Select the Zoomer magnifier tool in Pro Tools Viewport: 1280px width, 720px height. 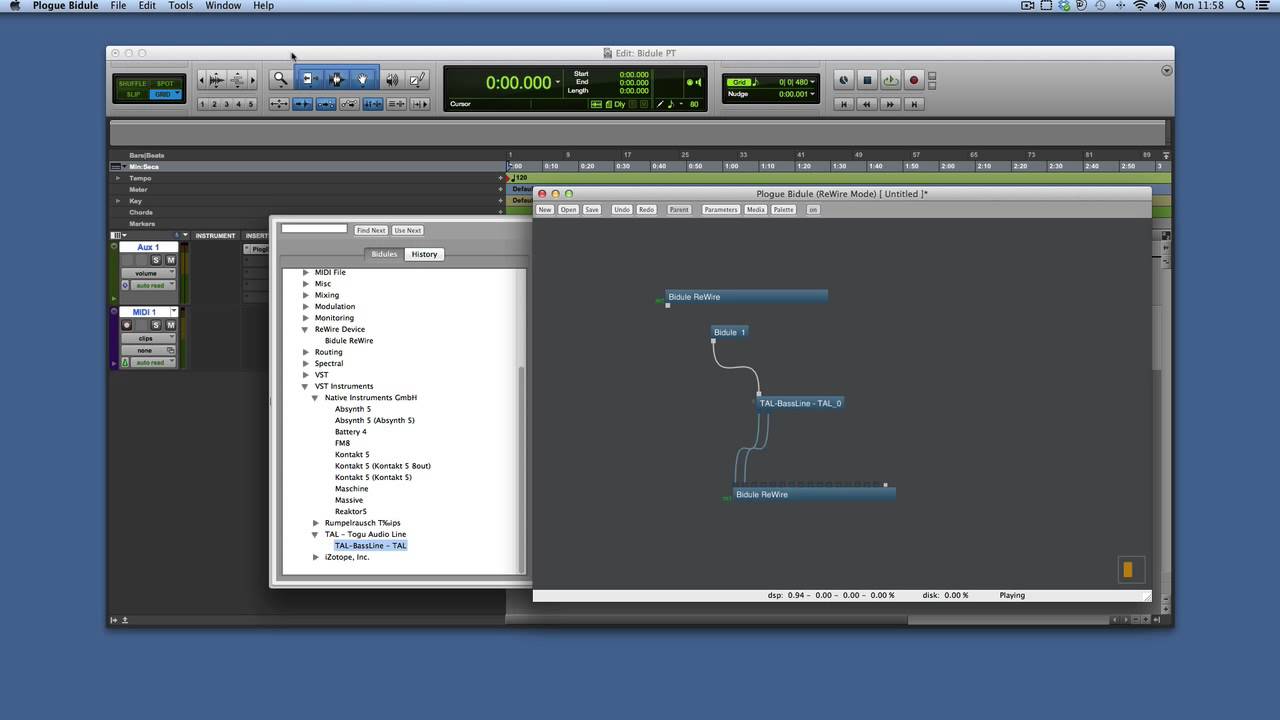point(280,79)
